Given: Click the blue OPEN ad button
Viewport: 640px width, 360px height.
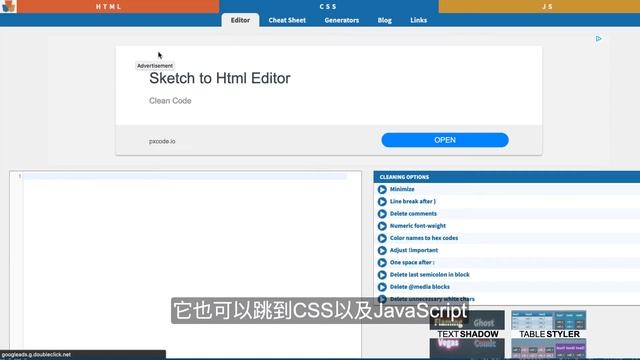Looking at the screenshot, I should click(445, 140).
